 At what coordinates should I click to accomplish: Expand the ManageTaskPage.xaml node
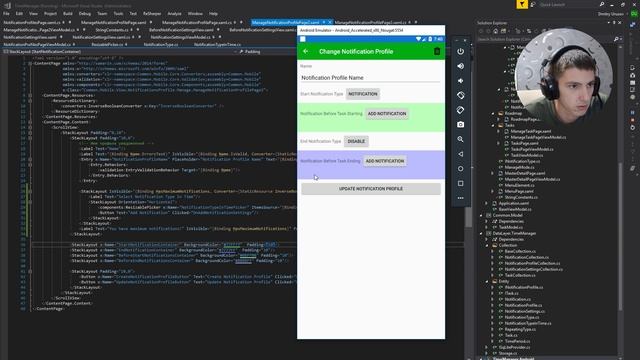point(499,131)
